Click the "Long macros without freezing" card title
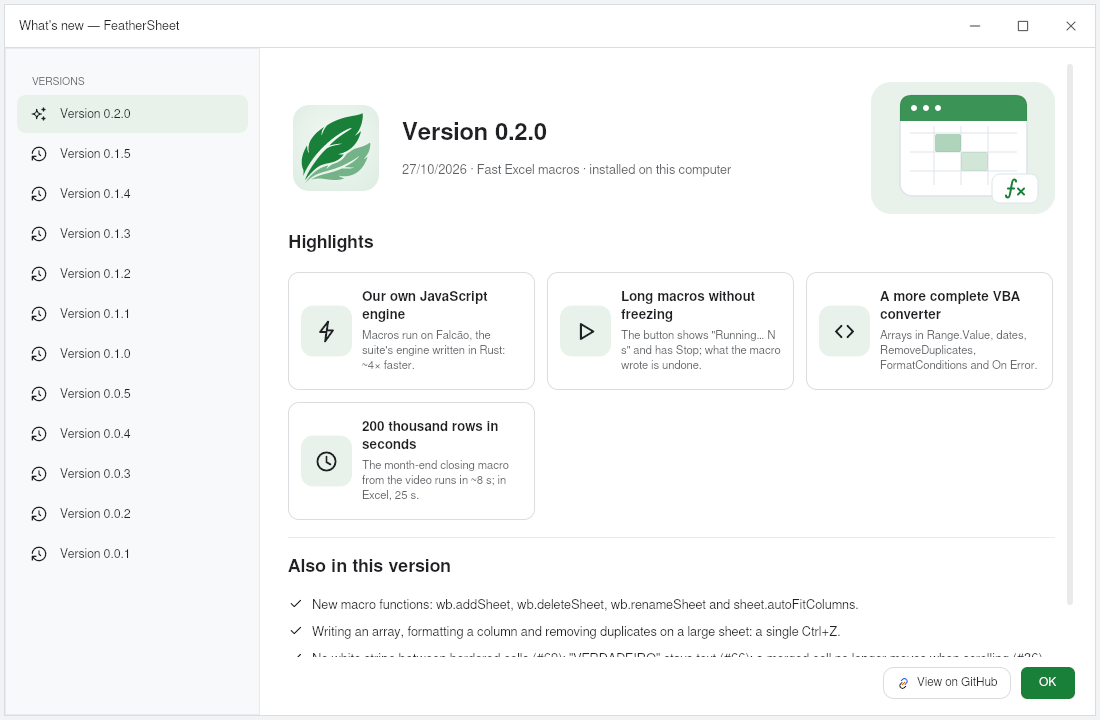Image resolution: width=1100 pixels, height=720 pixels. [688, 305]
